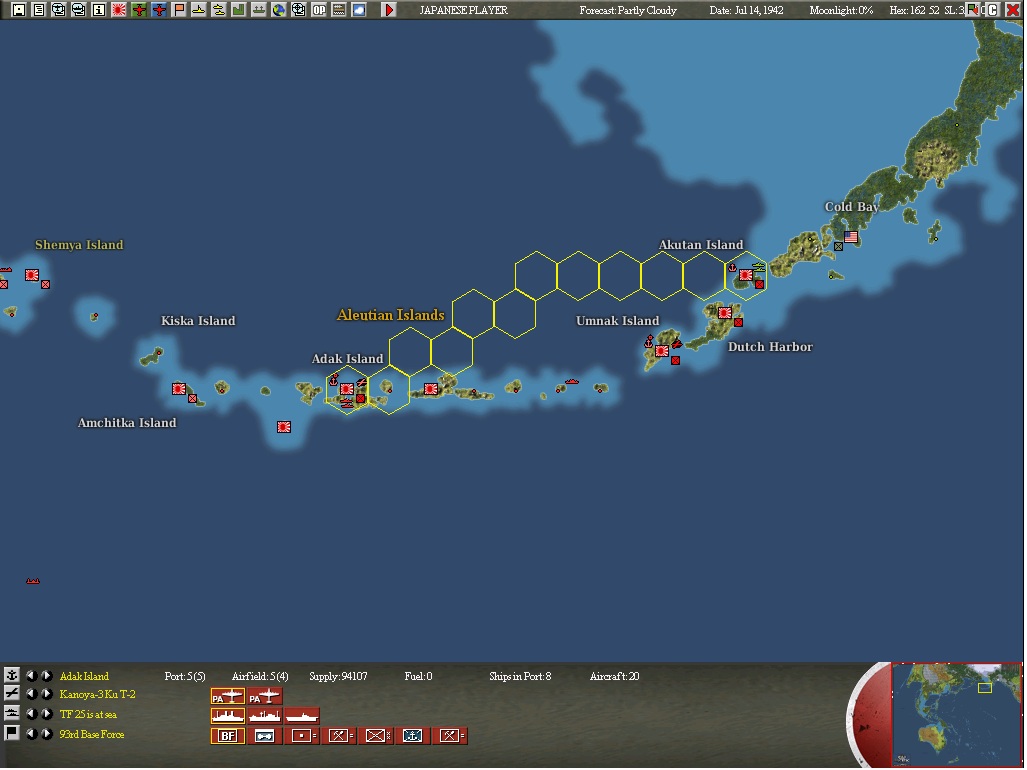The height and width of the screenshot is (770, 1027).
Task: Select next air group after Kanoya-3 Ku T-2
Action: [47, 694]
